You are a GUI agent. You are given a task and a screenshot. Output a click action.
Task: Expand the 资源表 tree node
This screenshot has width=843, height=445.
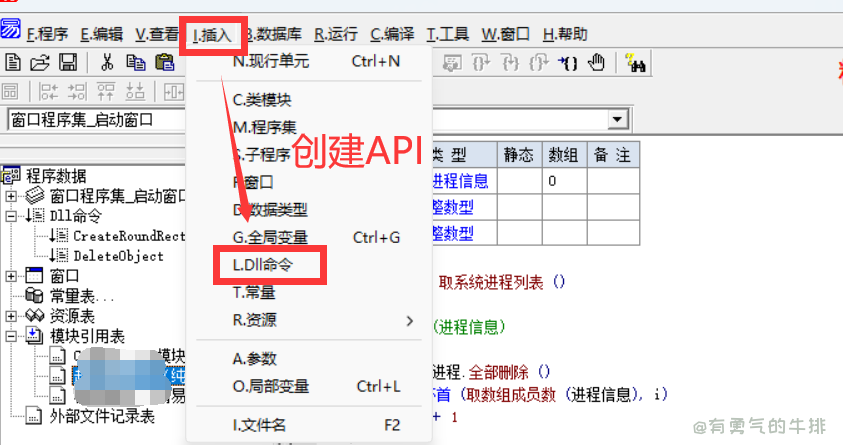(x=12, y=315)
